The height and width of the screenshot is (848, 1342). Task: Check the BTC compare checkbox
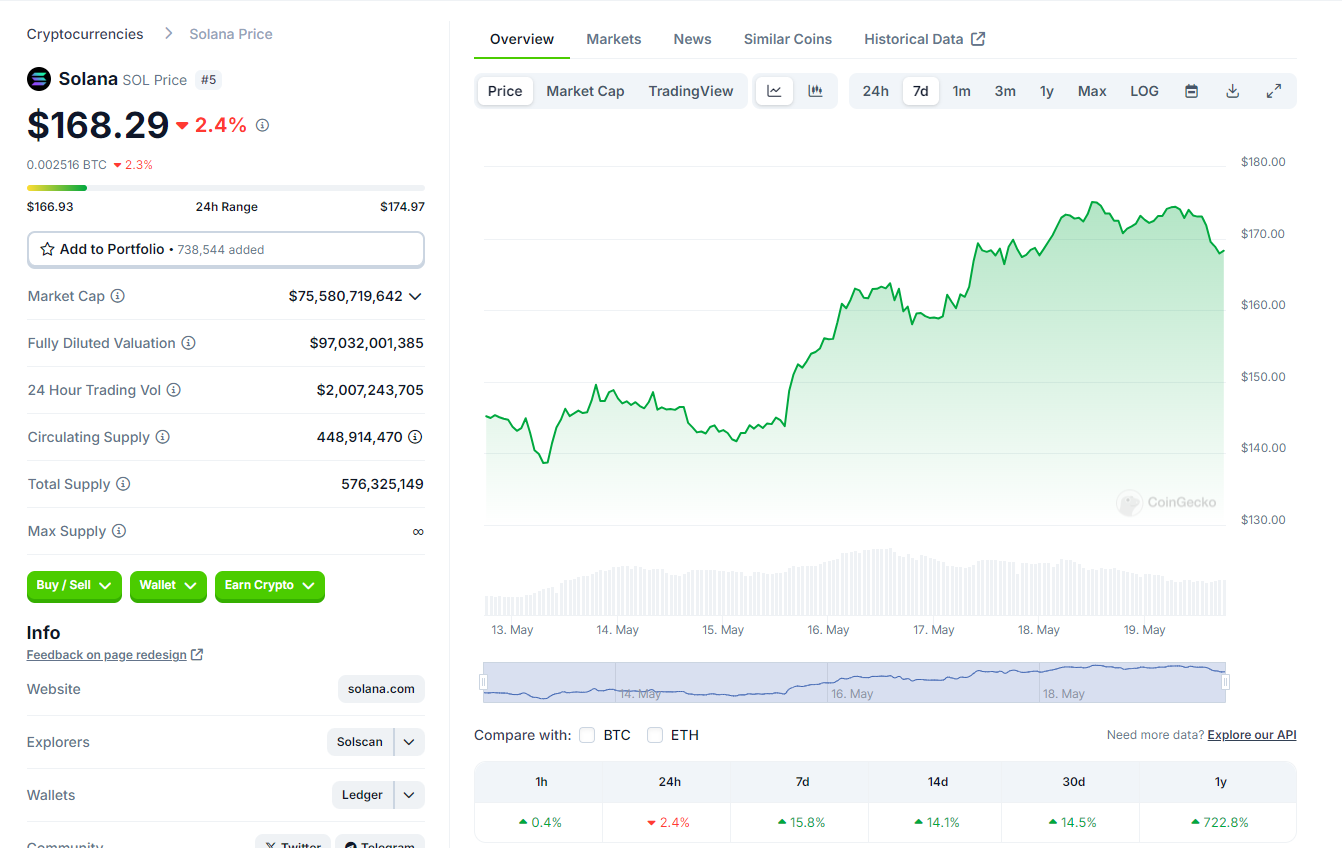click(587, 735)
